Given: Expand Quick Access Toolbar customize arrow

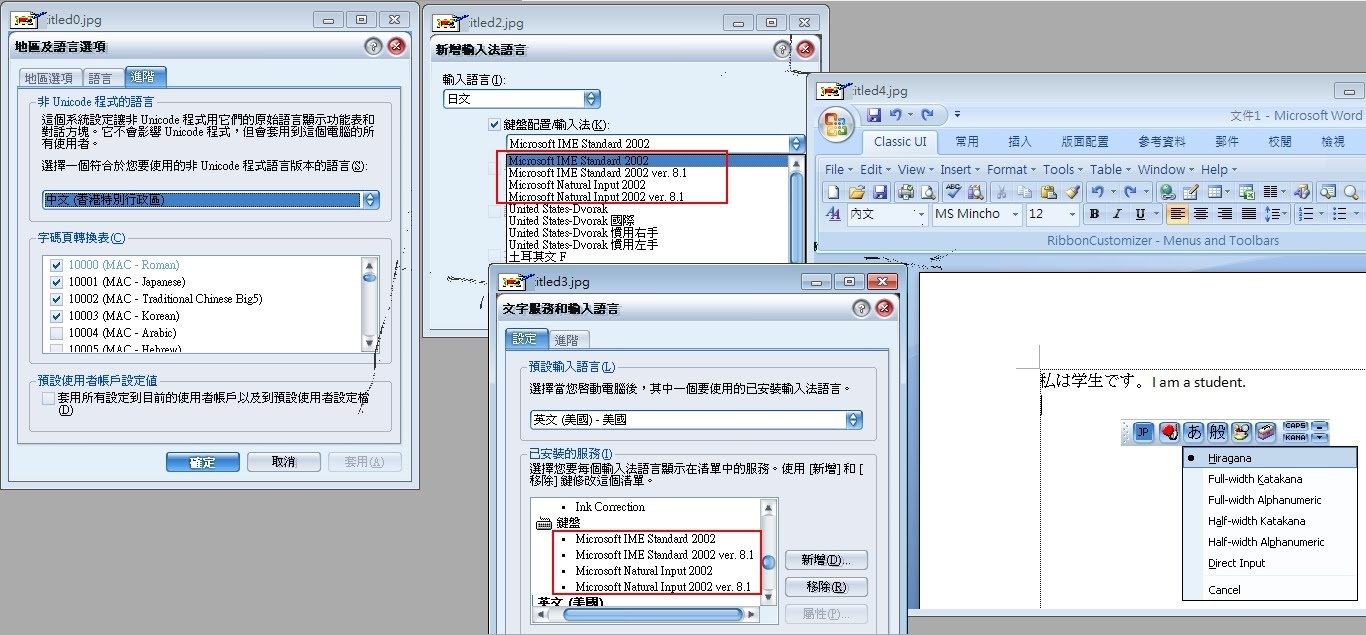Looking at the screenshot, I should pyautogui.click(x=957, y=115).
